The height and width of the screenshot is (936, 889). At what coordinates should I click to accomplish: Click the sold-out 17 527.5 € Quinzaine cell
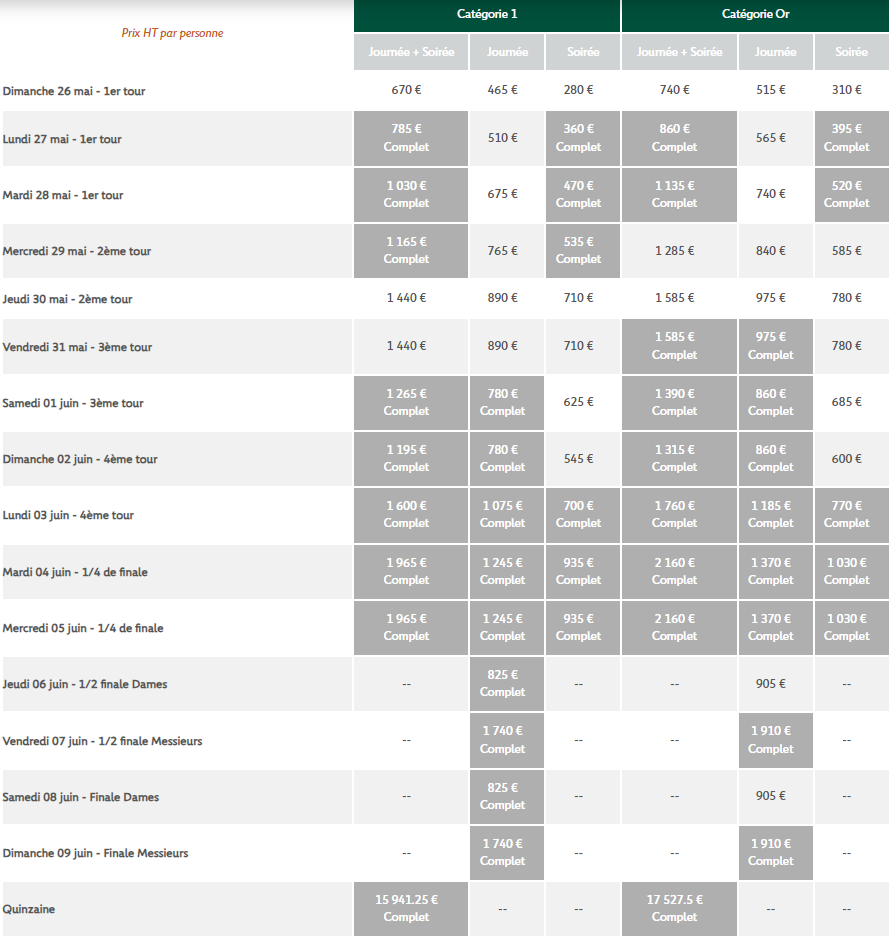pyautogui.click(x=674, y=908)
